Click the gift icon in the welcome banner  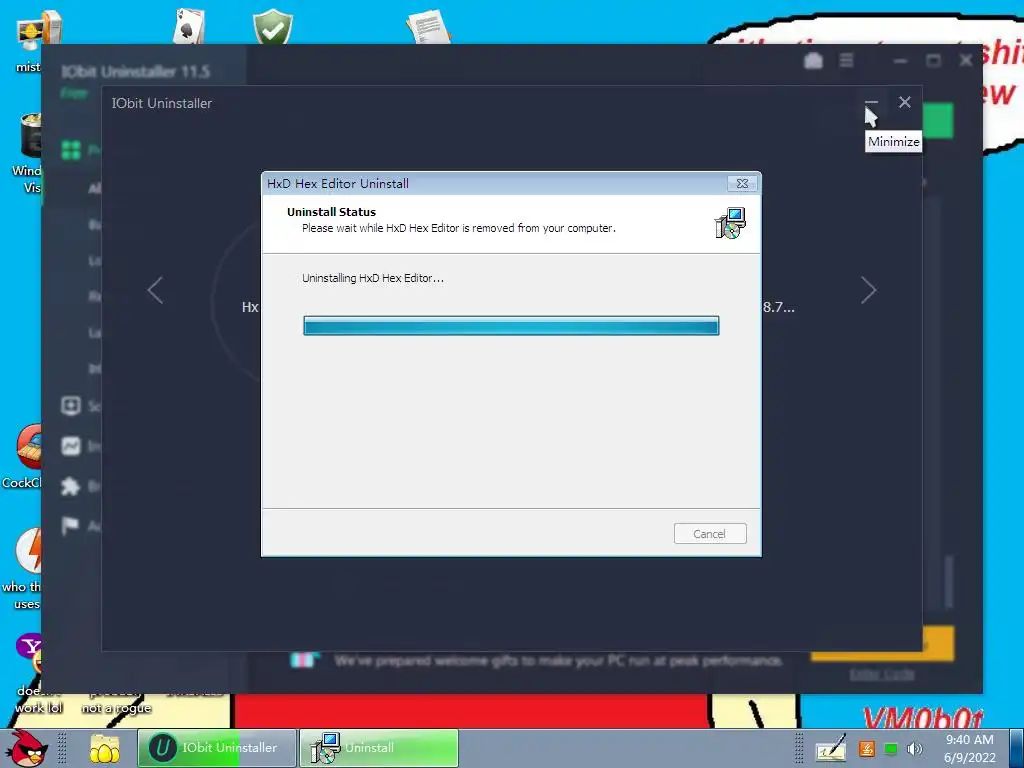304,660
